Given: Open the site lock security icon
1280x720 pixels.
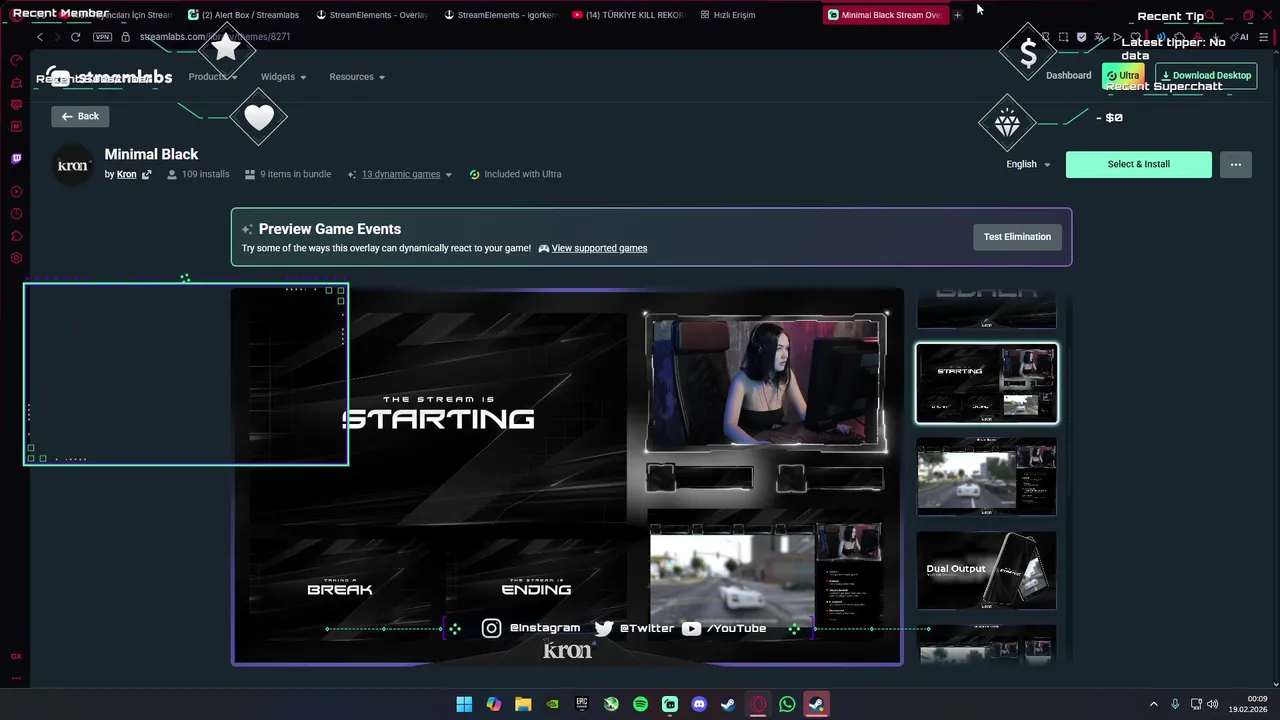Looking at the screenshot, I should point(126,37).
